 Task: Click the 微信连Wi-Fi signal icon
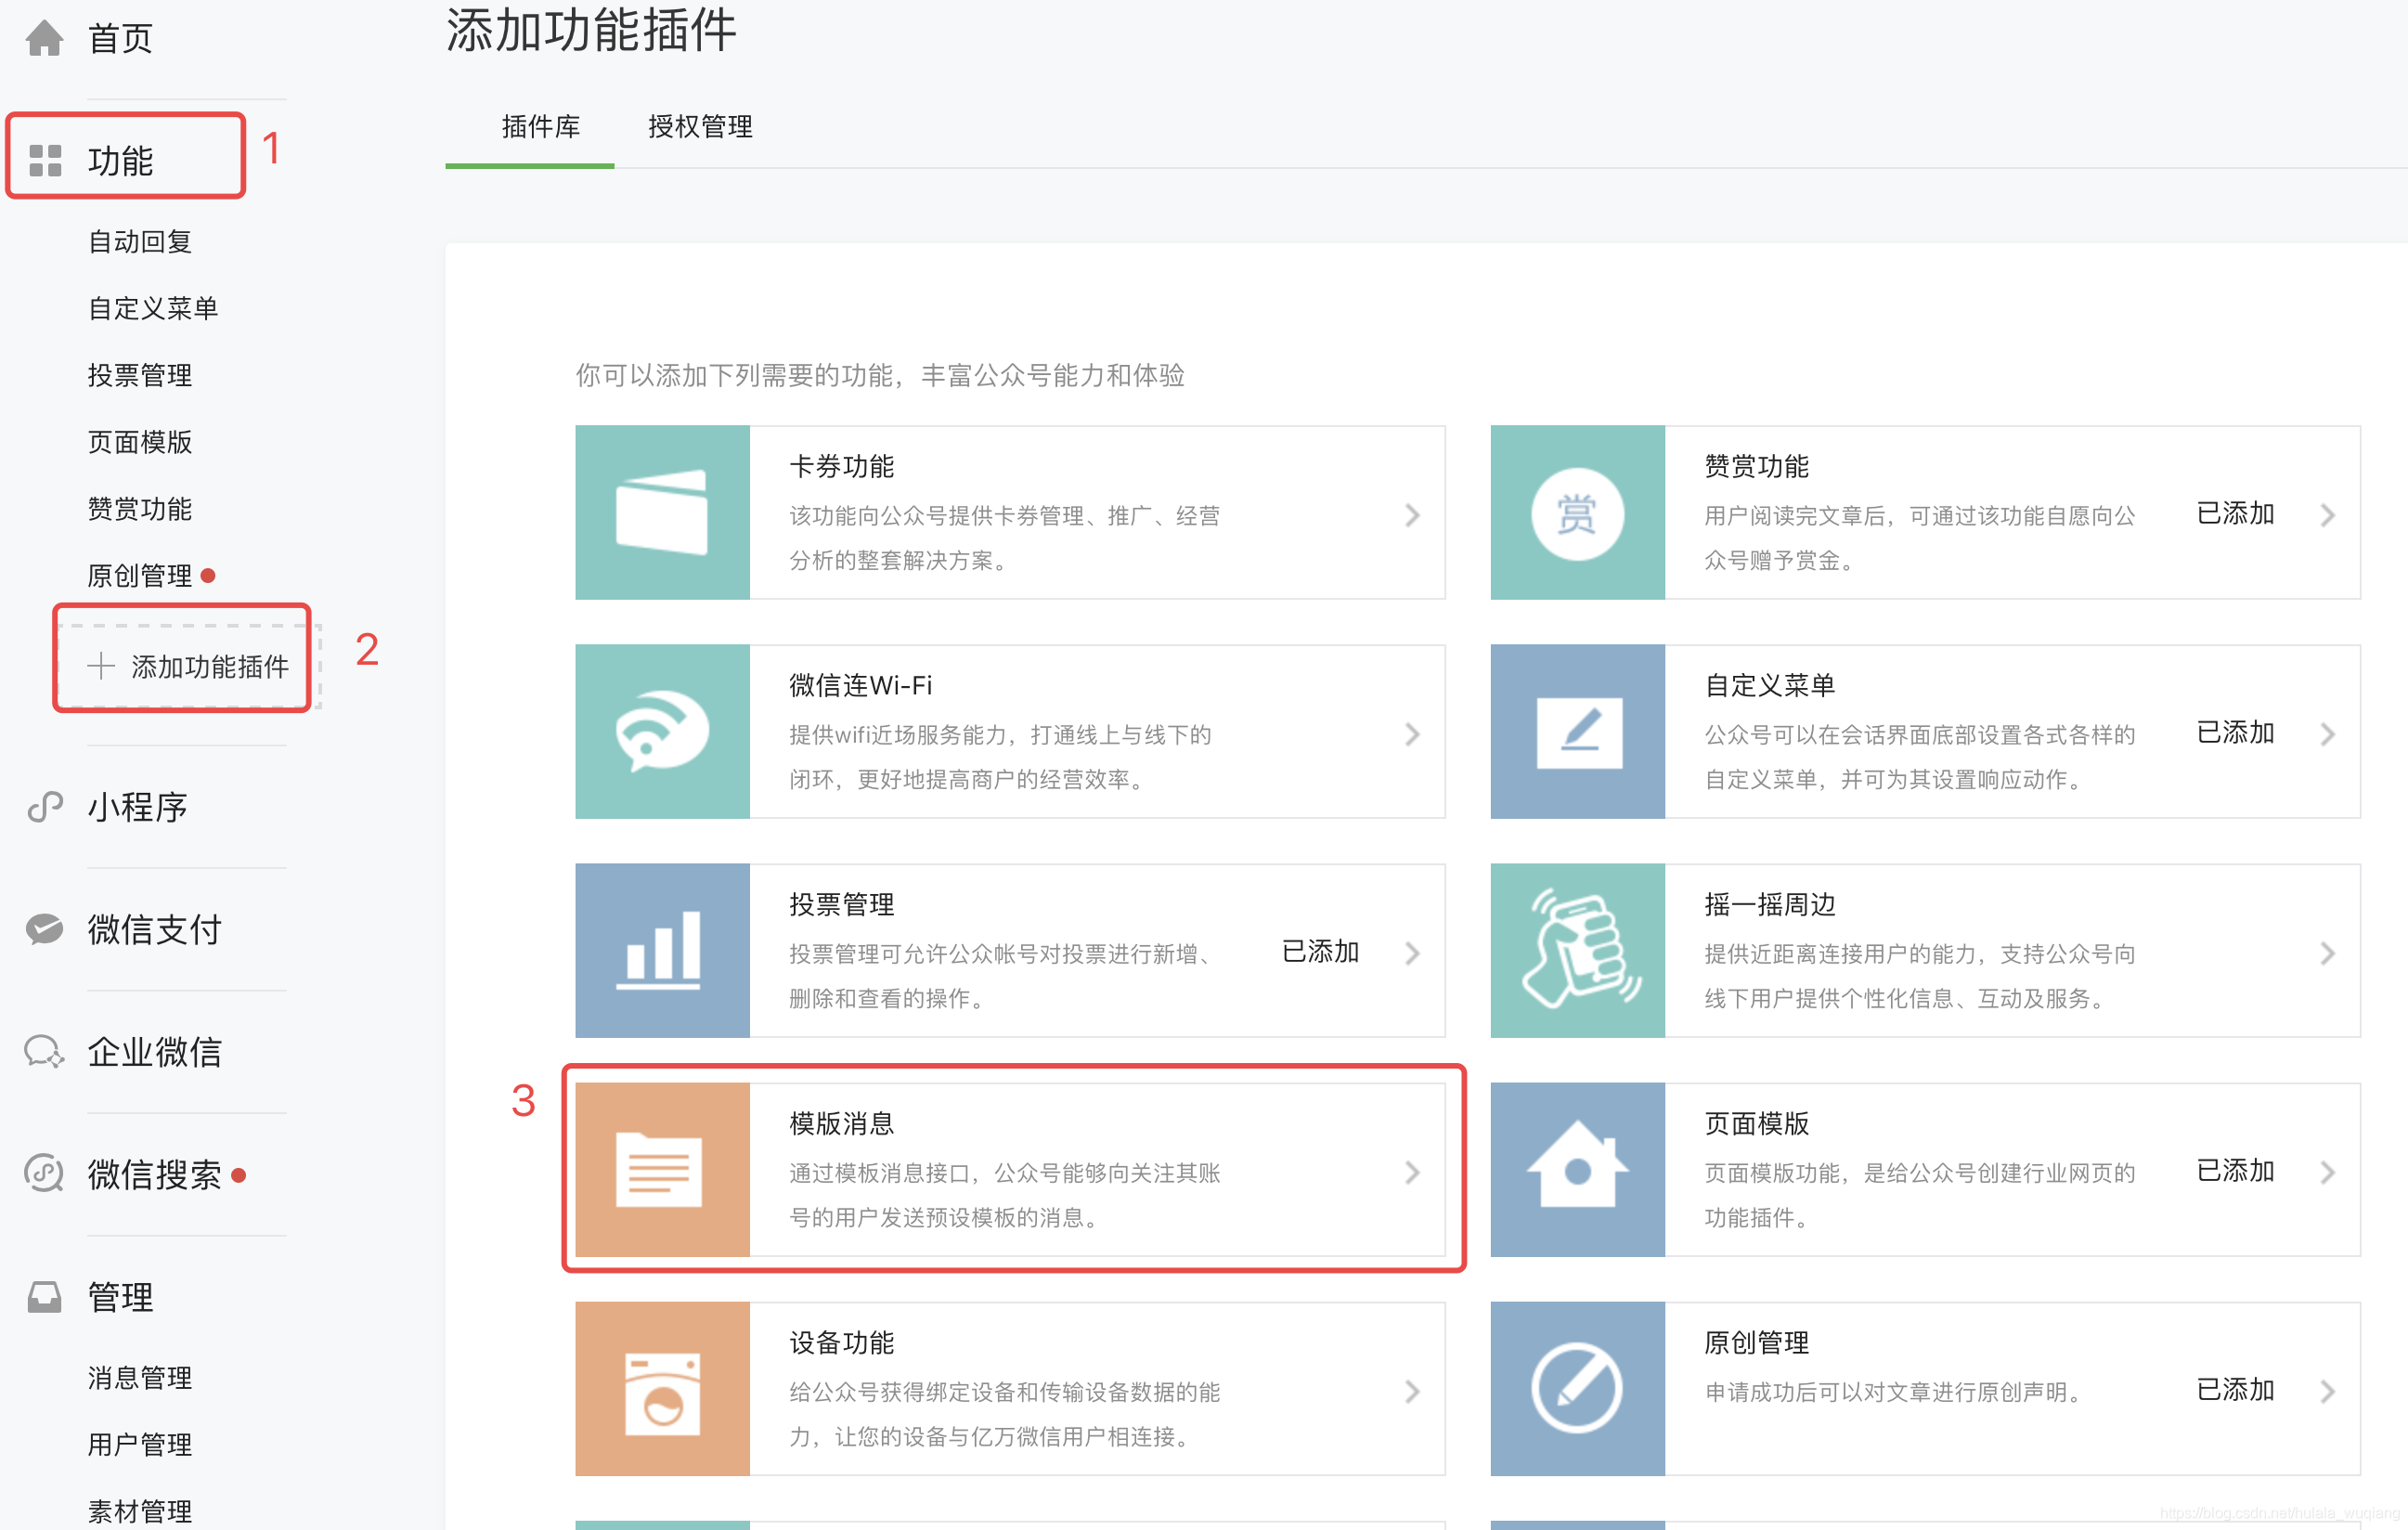pos(662,731)
